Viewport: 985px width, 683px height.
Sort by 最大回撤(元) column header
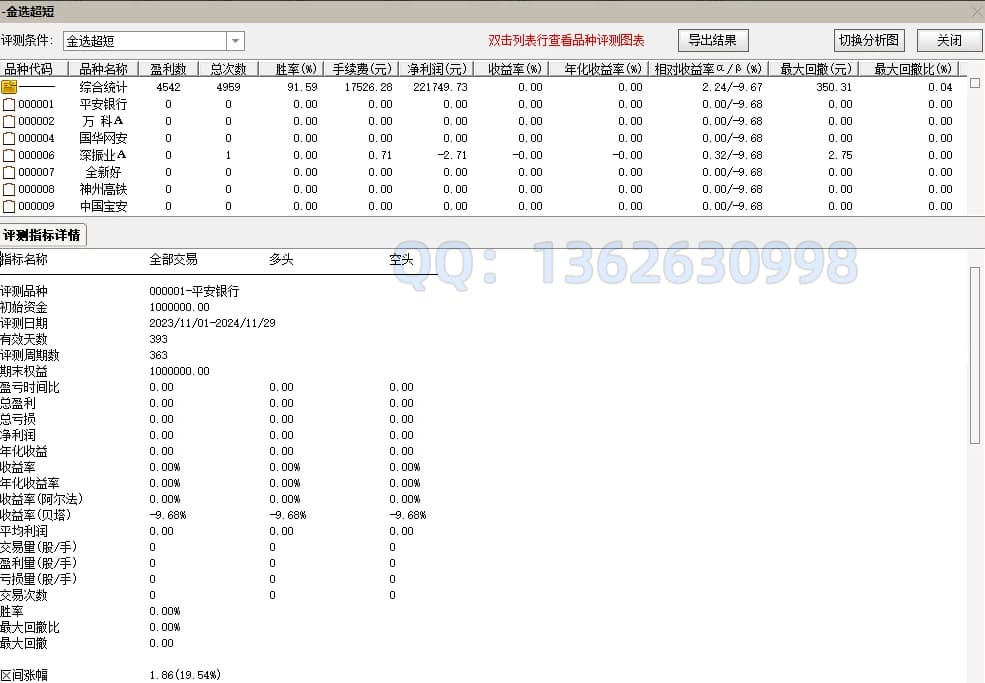(815, 68)
